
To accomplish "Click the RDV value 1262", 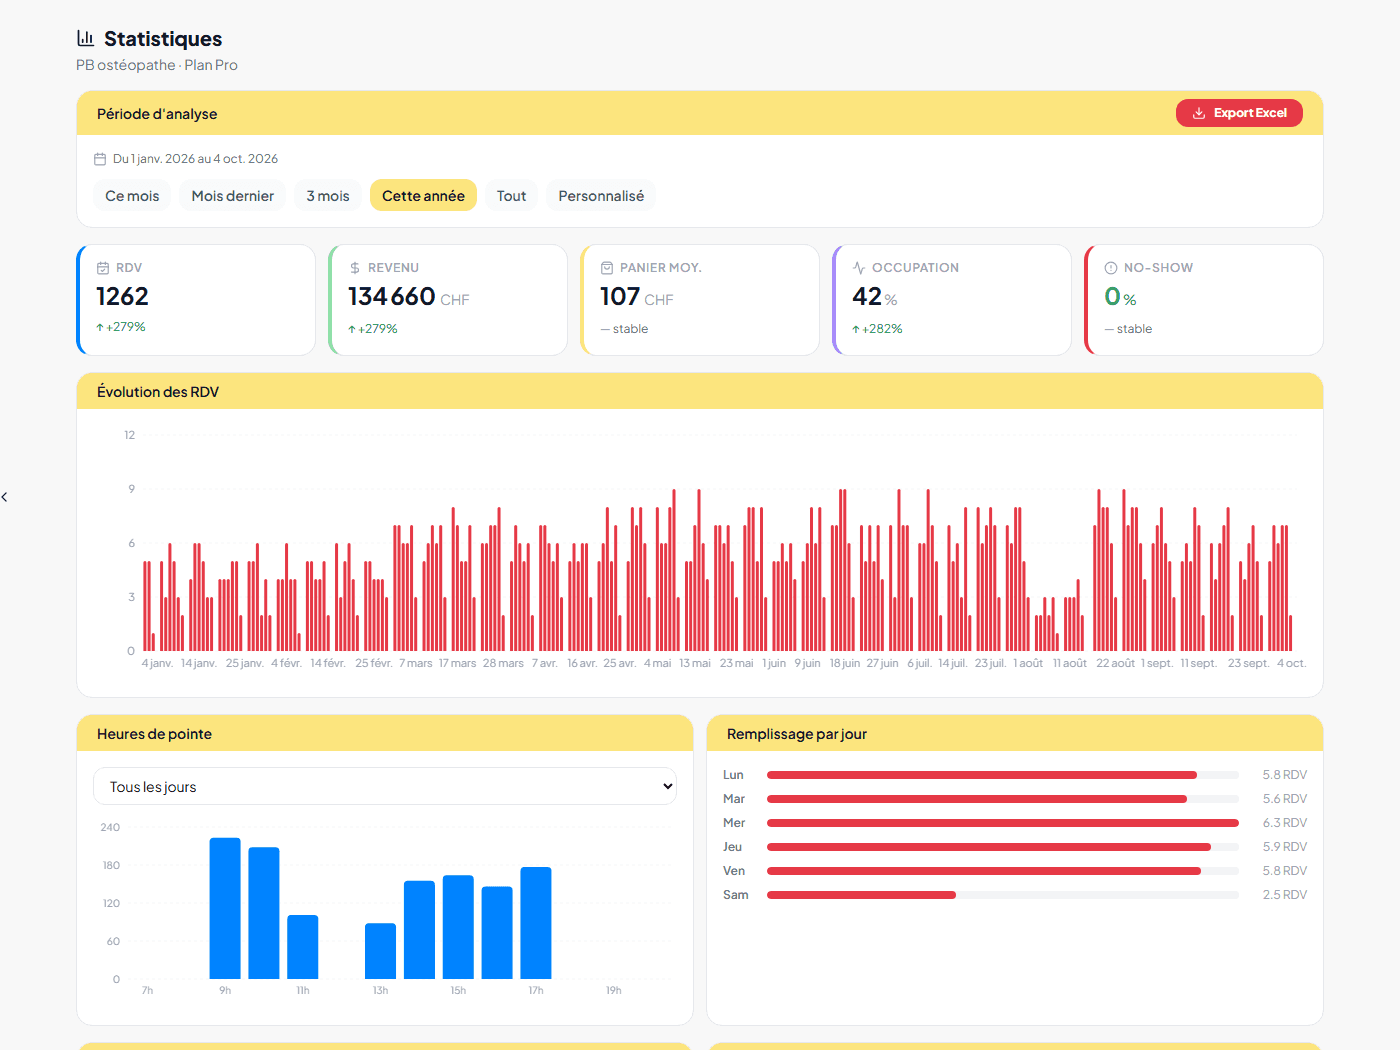I will (122, 297).
